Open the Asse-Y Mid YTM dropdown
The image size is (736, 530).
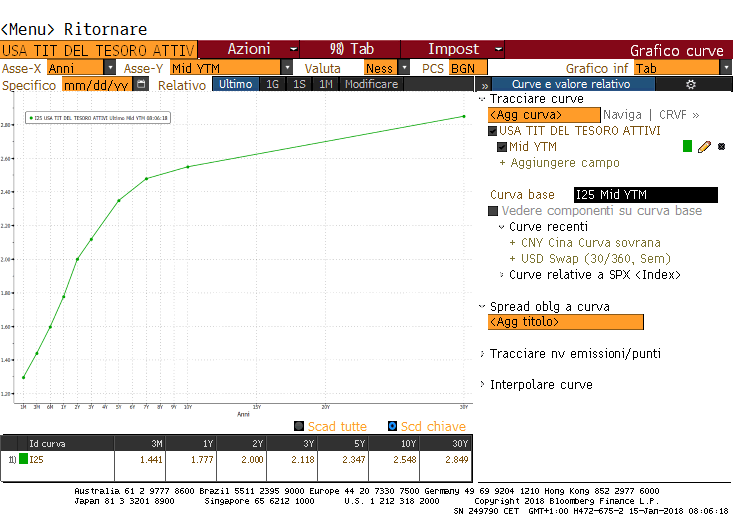point(287,68)
